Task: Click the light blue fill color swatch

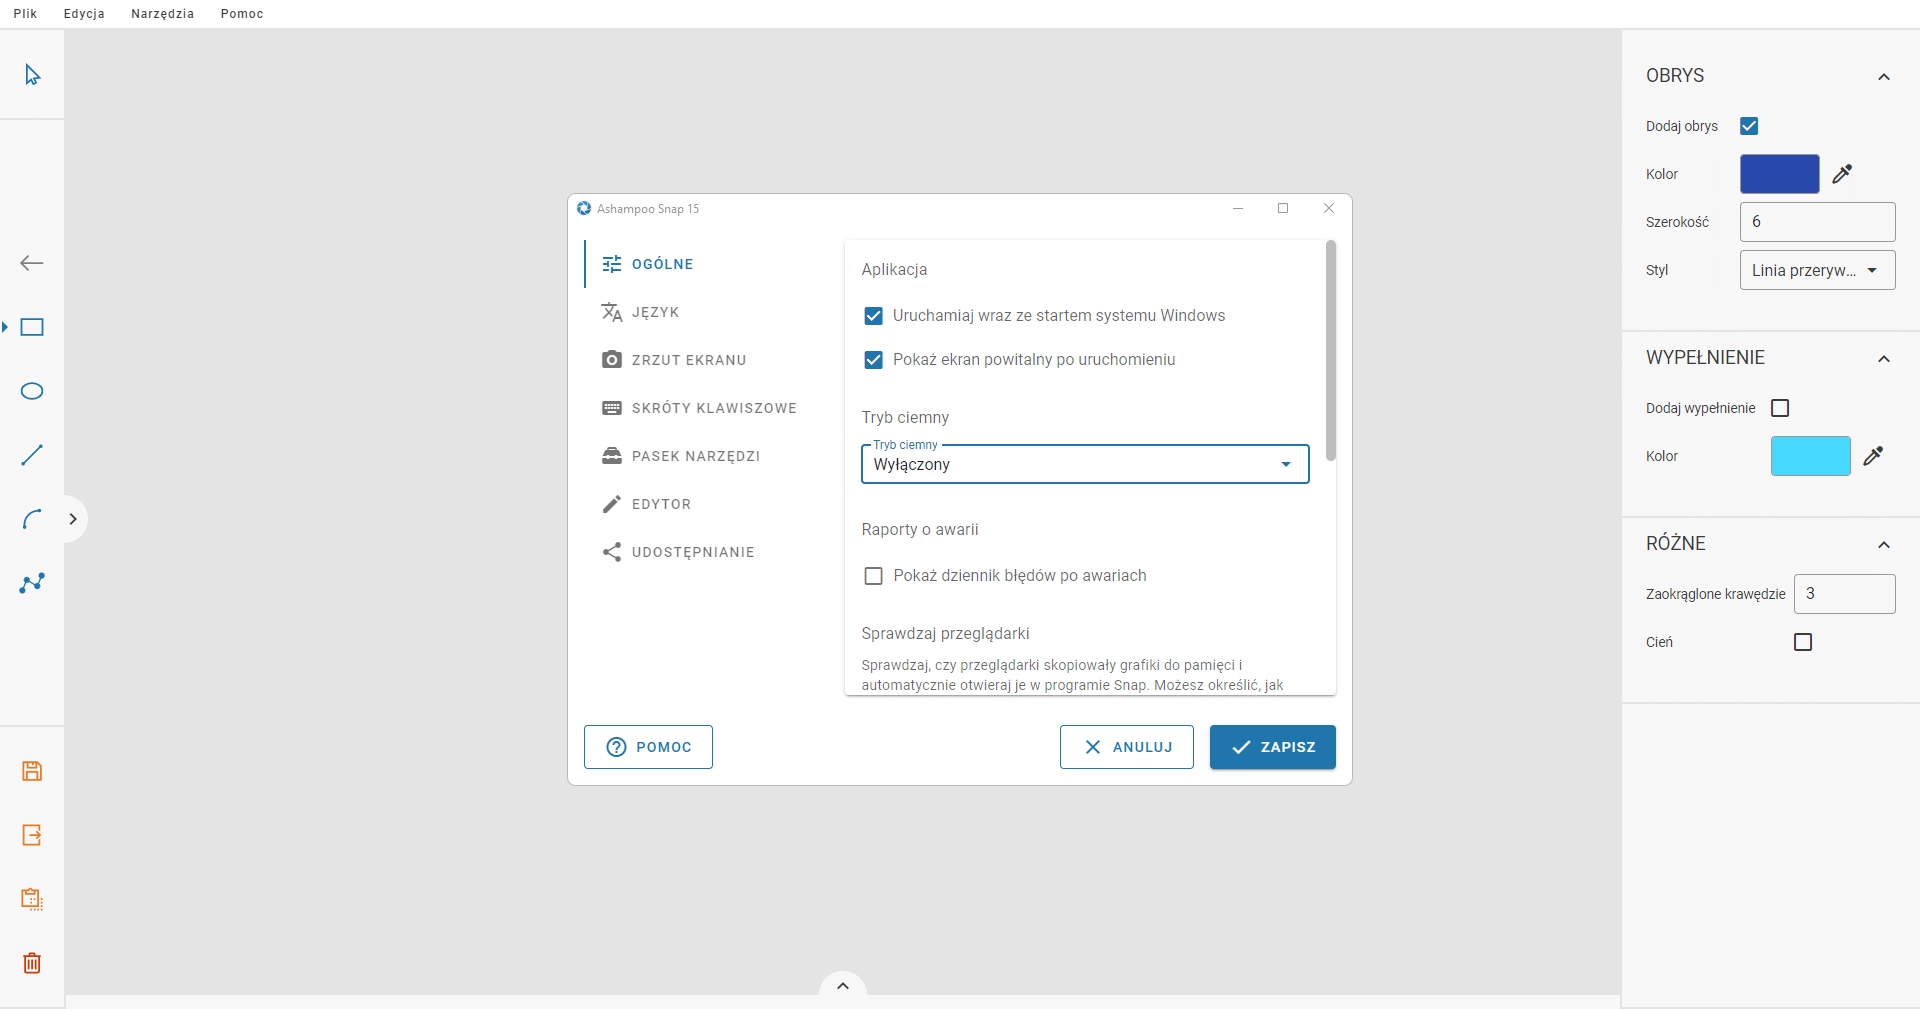Action: pyautogui.click(x=1810, y=456)
